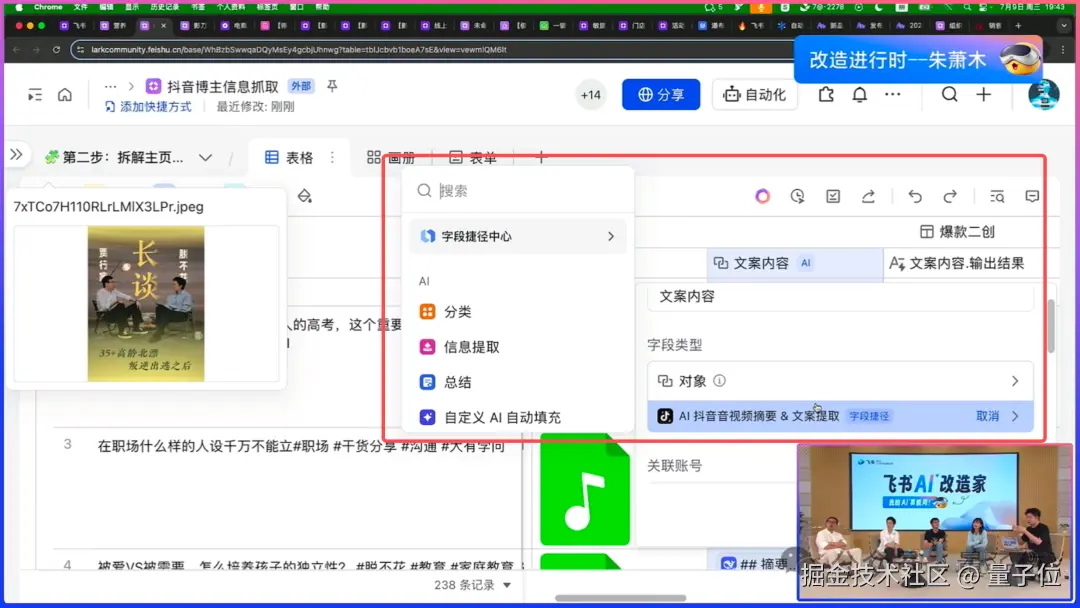Image resolution: width=1080 pixels, height=608 pixels.
Task: Open notifications bell icon
Action: tap(860, 94)
